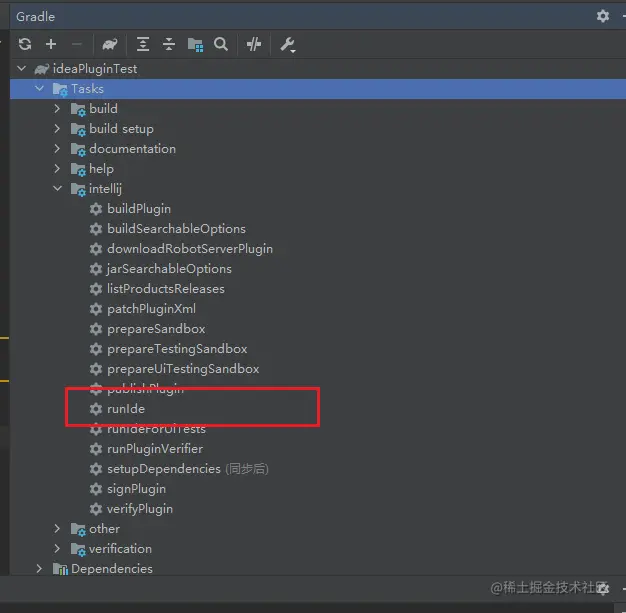Open Gradle build tool settings wrench
This screenshot has height=613, width=626.
(287, 45)
